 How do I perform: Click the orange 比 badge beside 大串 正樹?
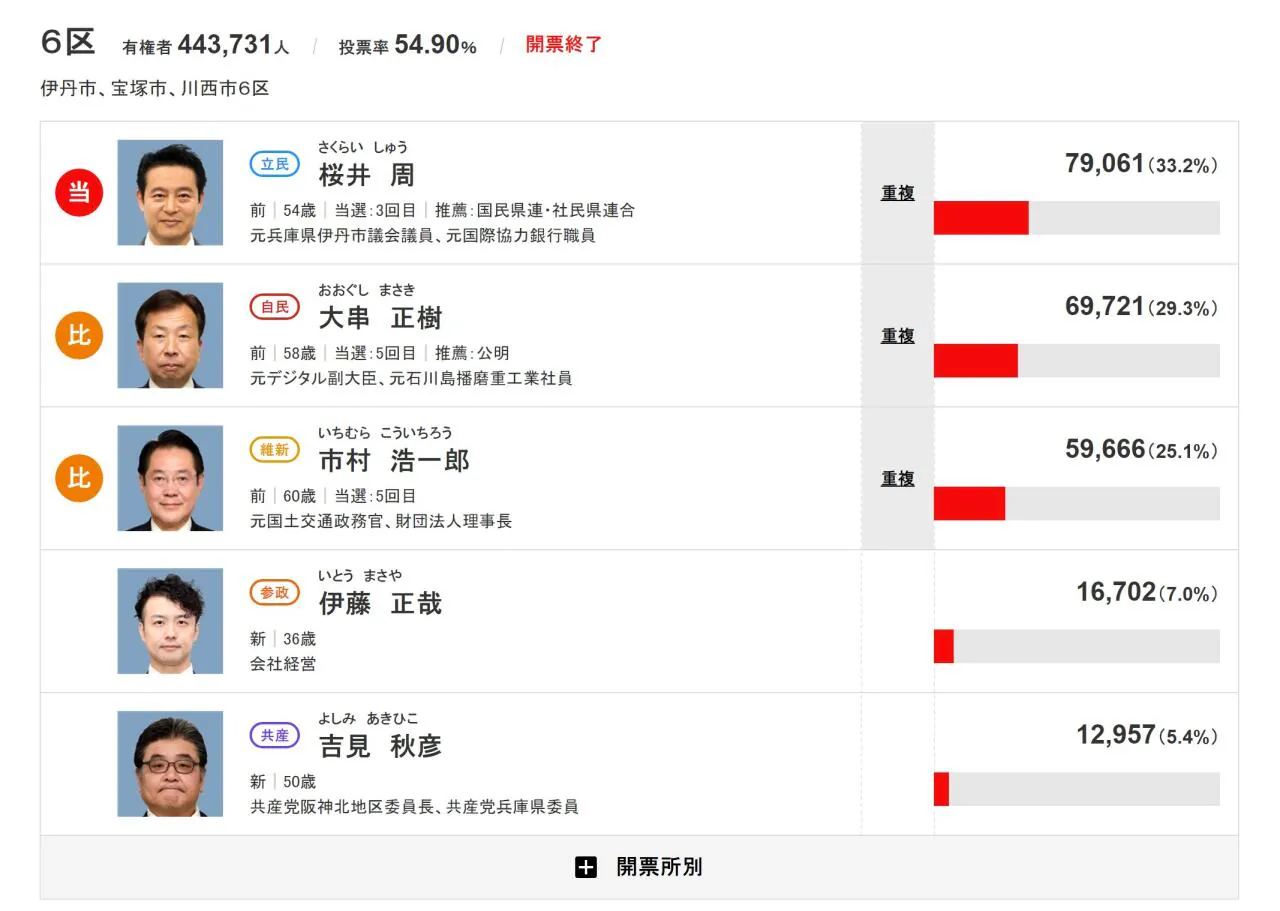click(x=78, y=336)
